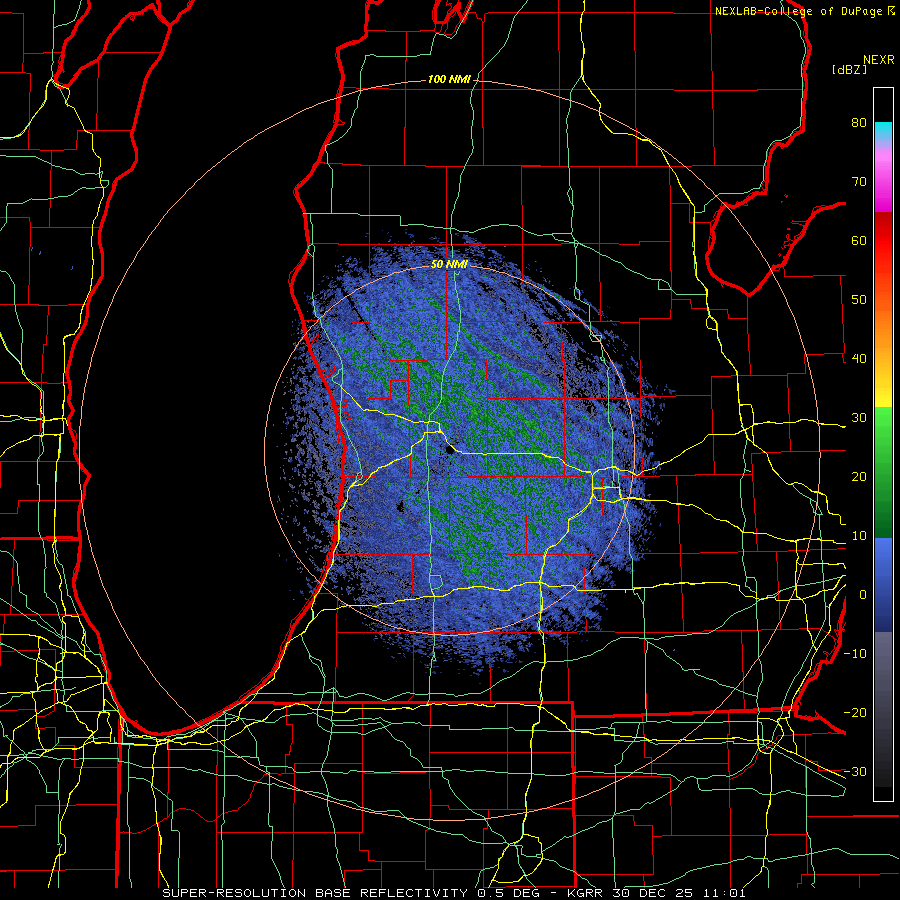Click the 50 dBZ scale value

(x=859, y=300)
